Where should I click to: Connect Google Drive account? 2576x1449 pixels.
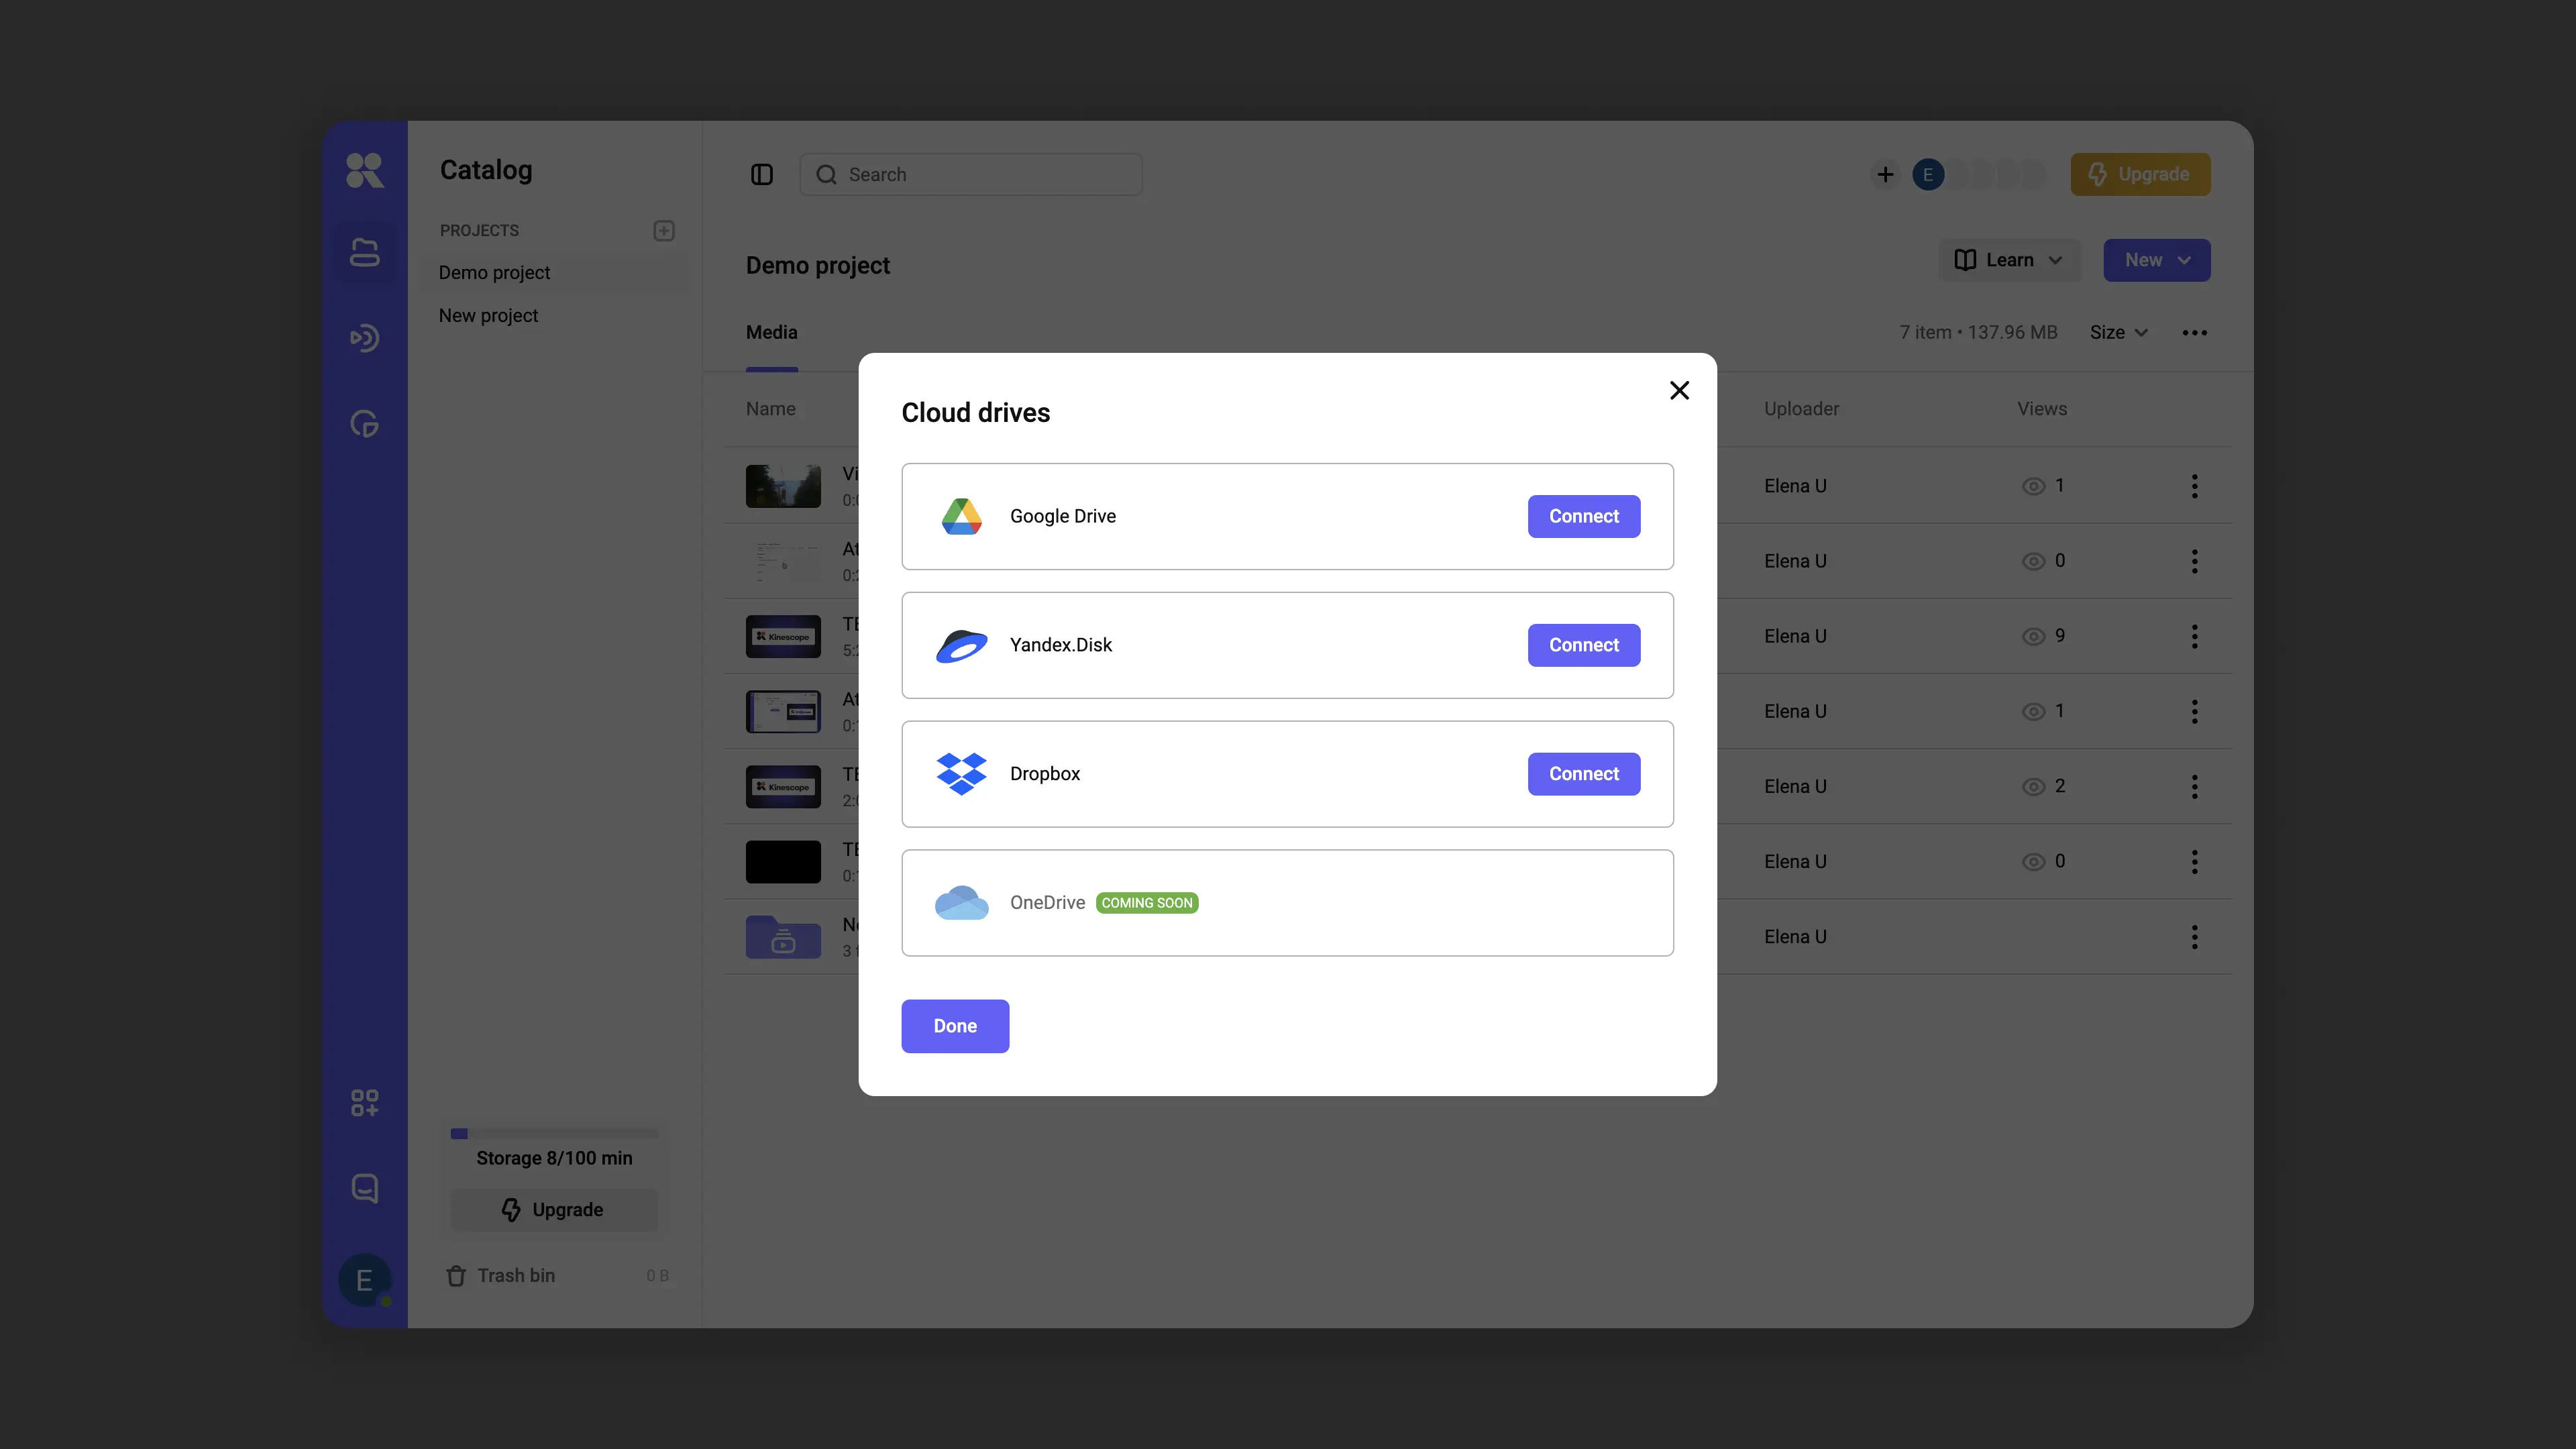tap(1583, 516)
